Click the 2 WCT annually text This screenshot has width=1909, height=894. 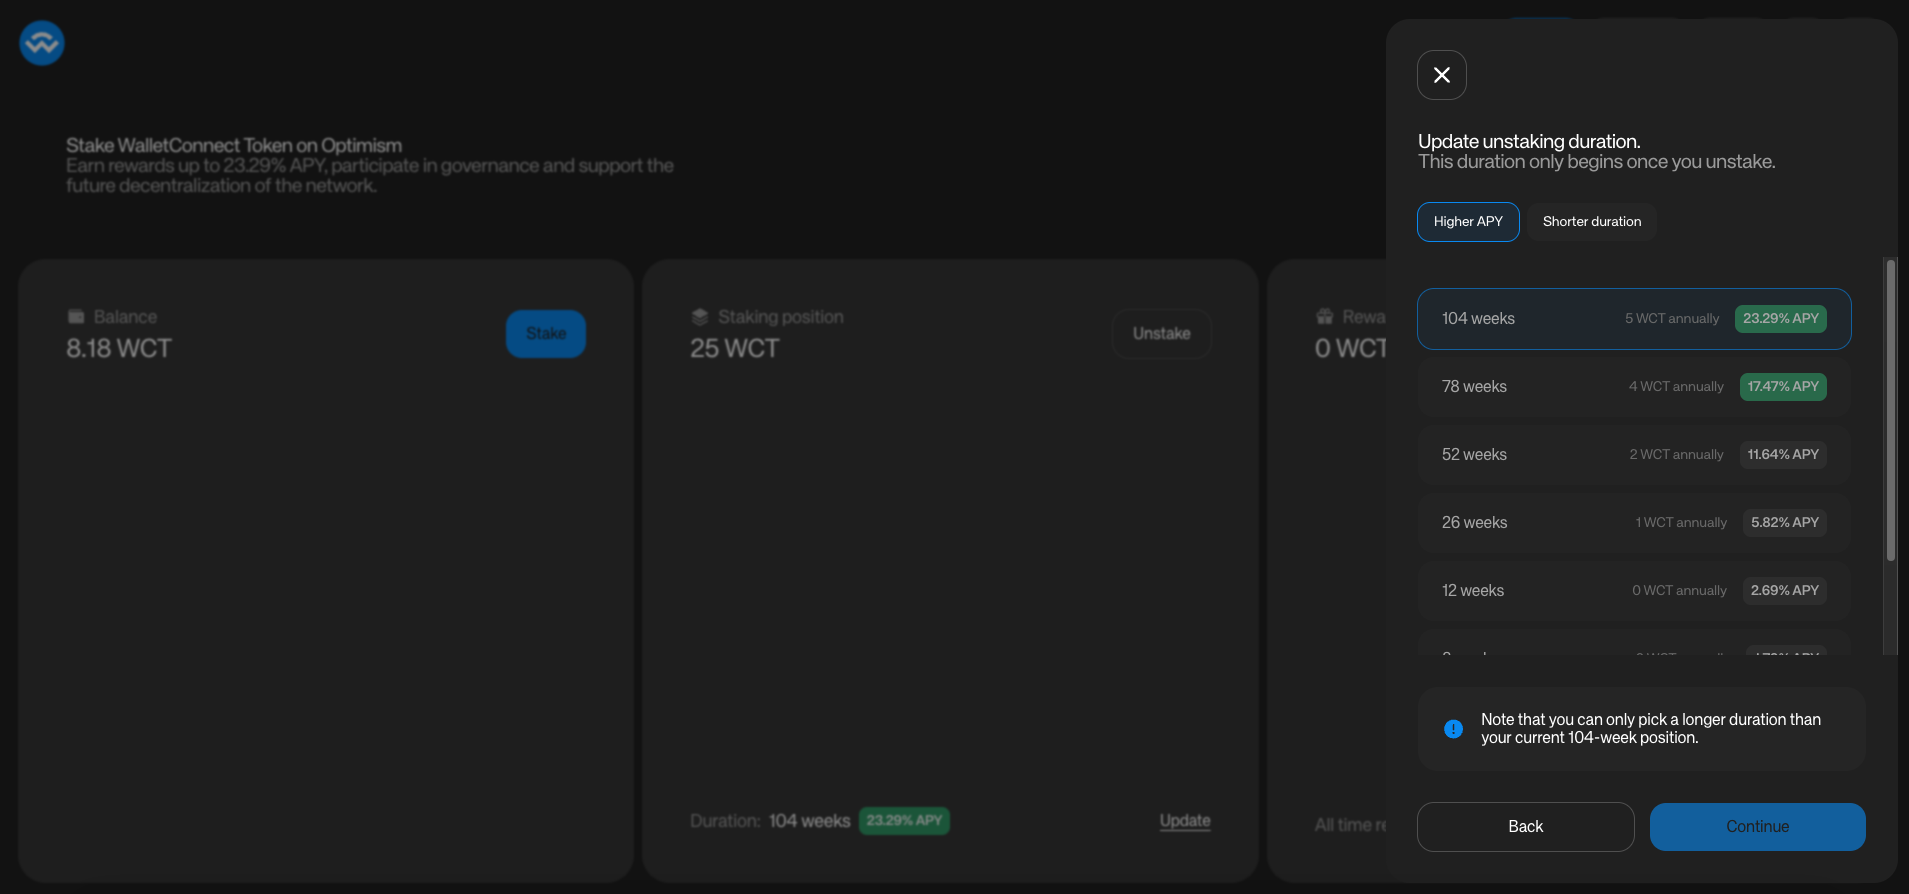1676,455
